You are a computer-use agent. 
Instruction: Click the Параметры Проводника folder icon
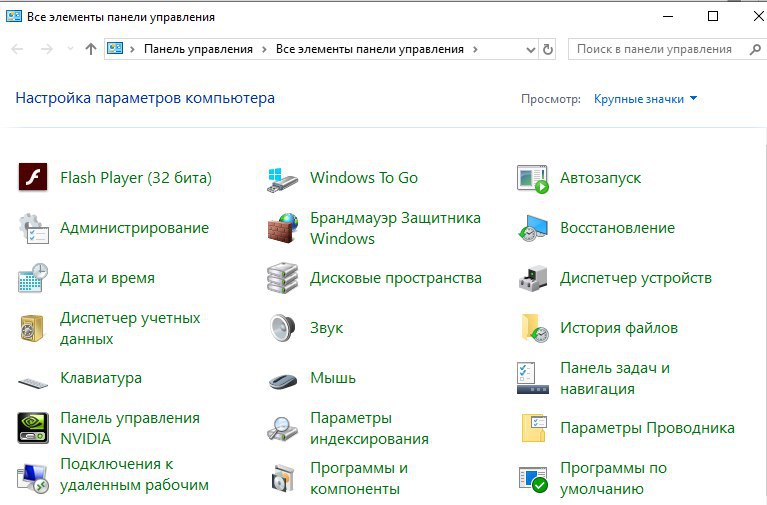click(x=534, y=428)
